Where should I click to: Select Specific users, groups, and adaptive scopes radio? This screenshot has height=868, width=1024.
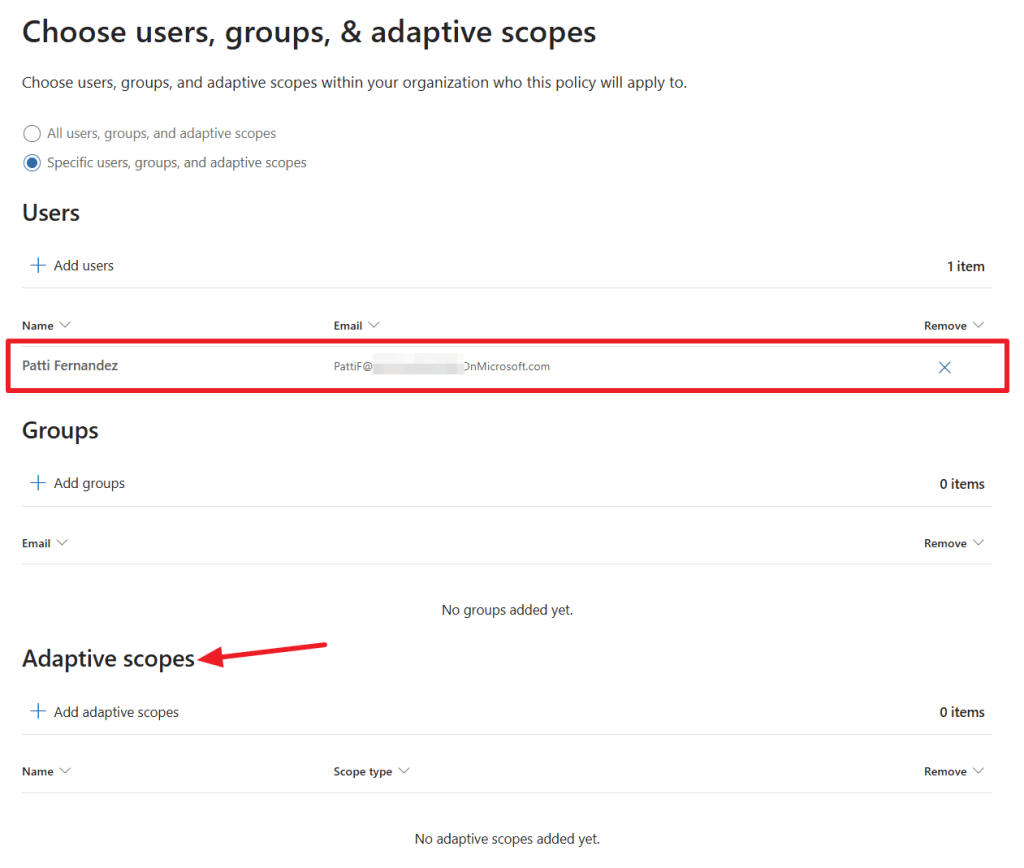click(x=32, y=163)
